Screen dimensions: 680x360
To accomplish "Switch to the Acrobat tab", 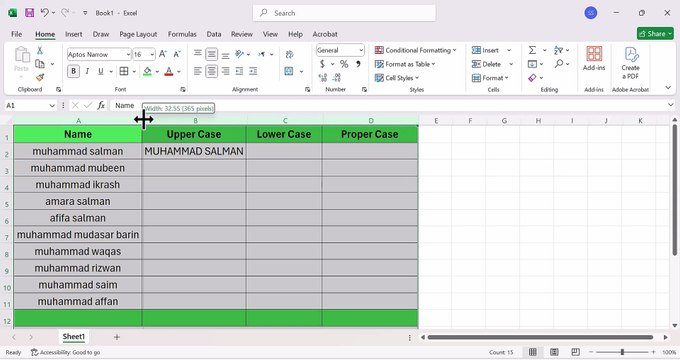I will coord(325,34).
